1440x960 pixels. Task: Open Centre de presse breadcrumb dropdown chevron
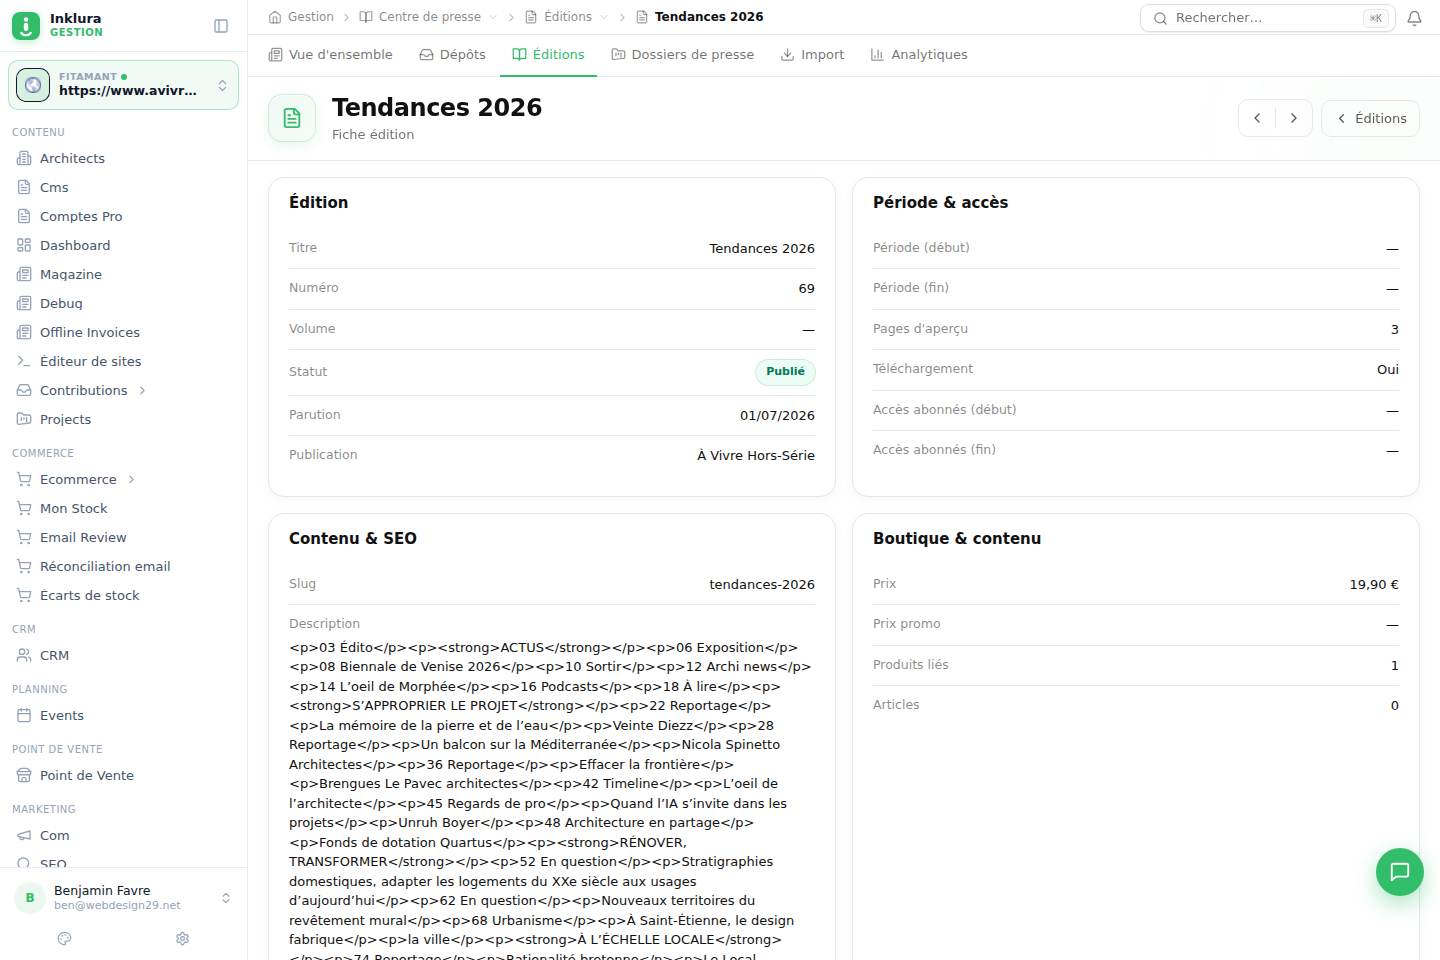click(x=493, y=17)
